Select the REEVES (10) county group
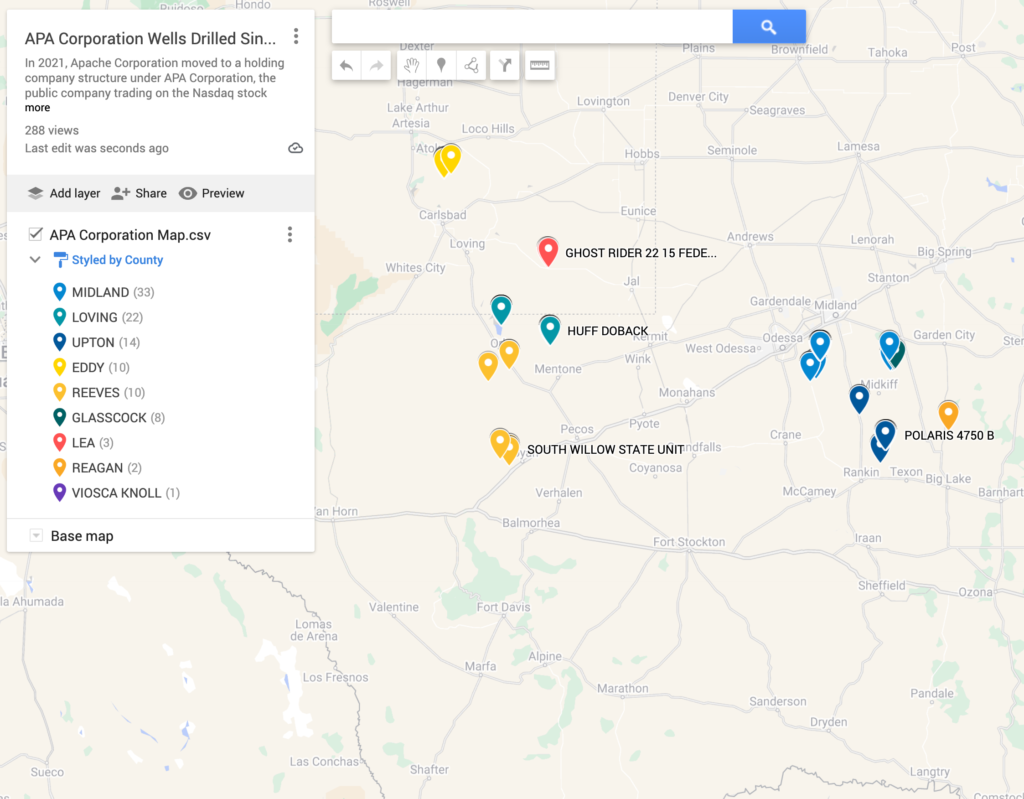 point(99,393)
